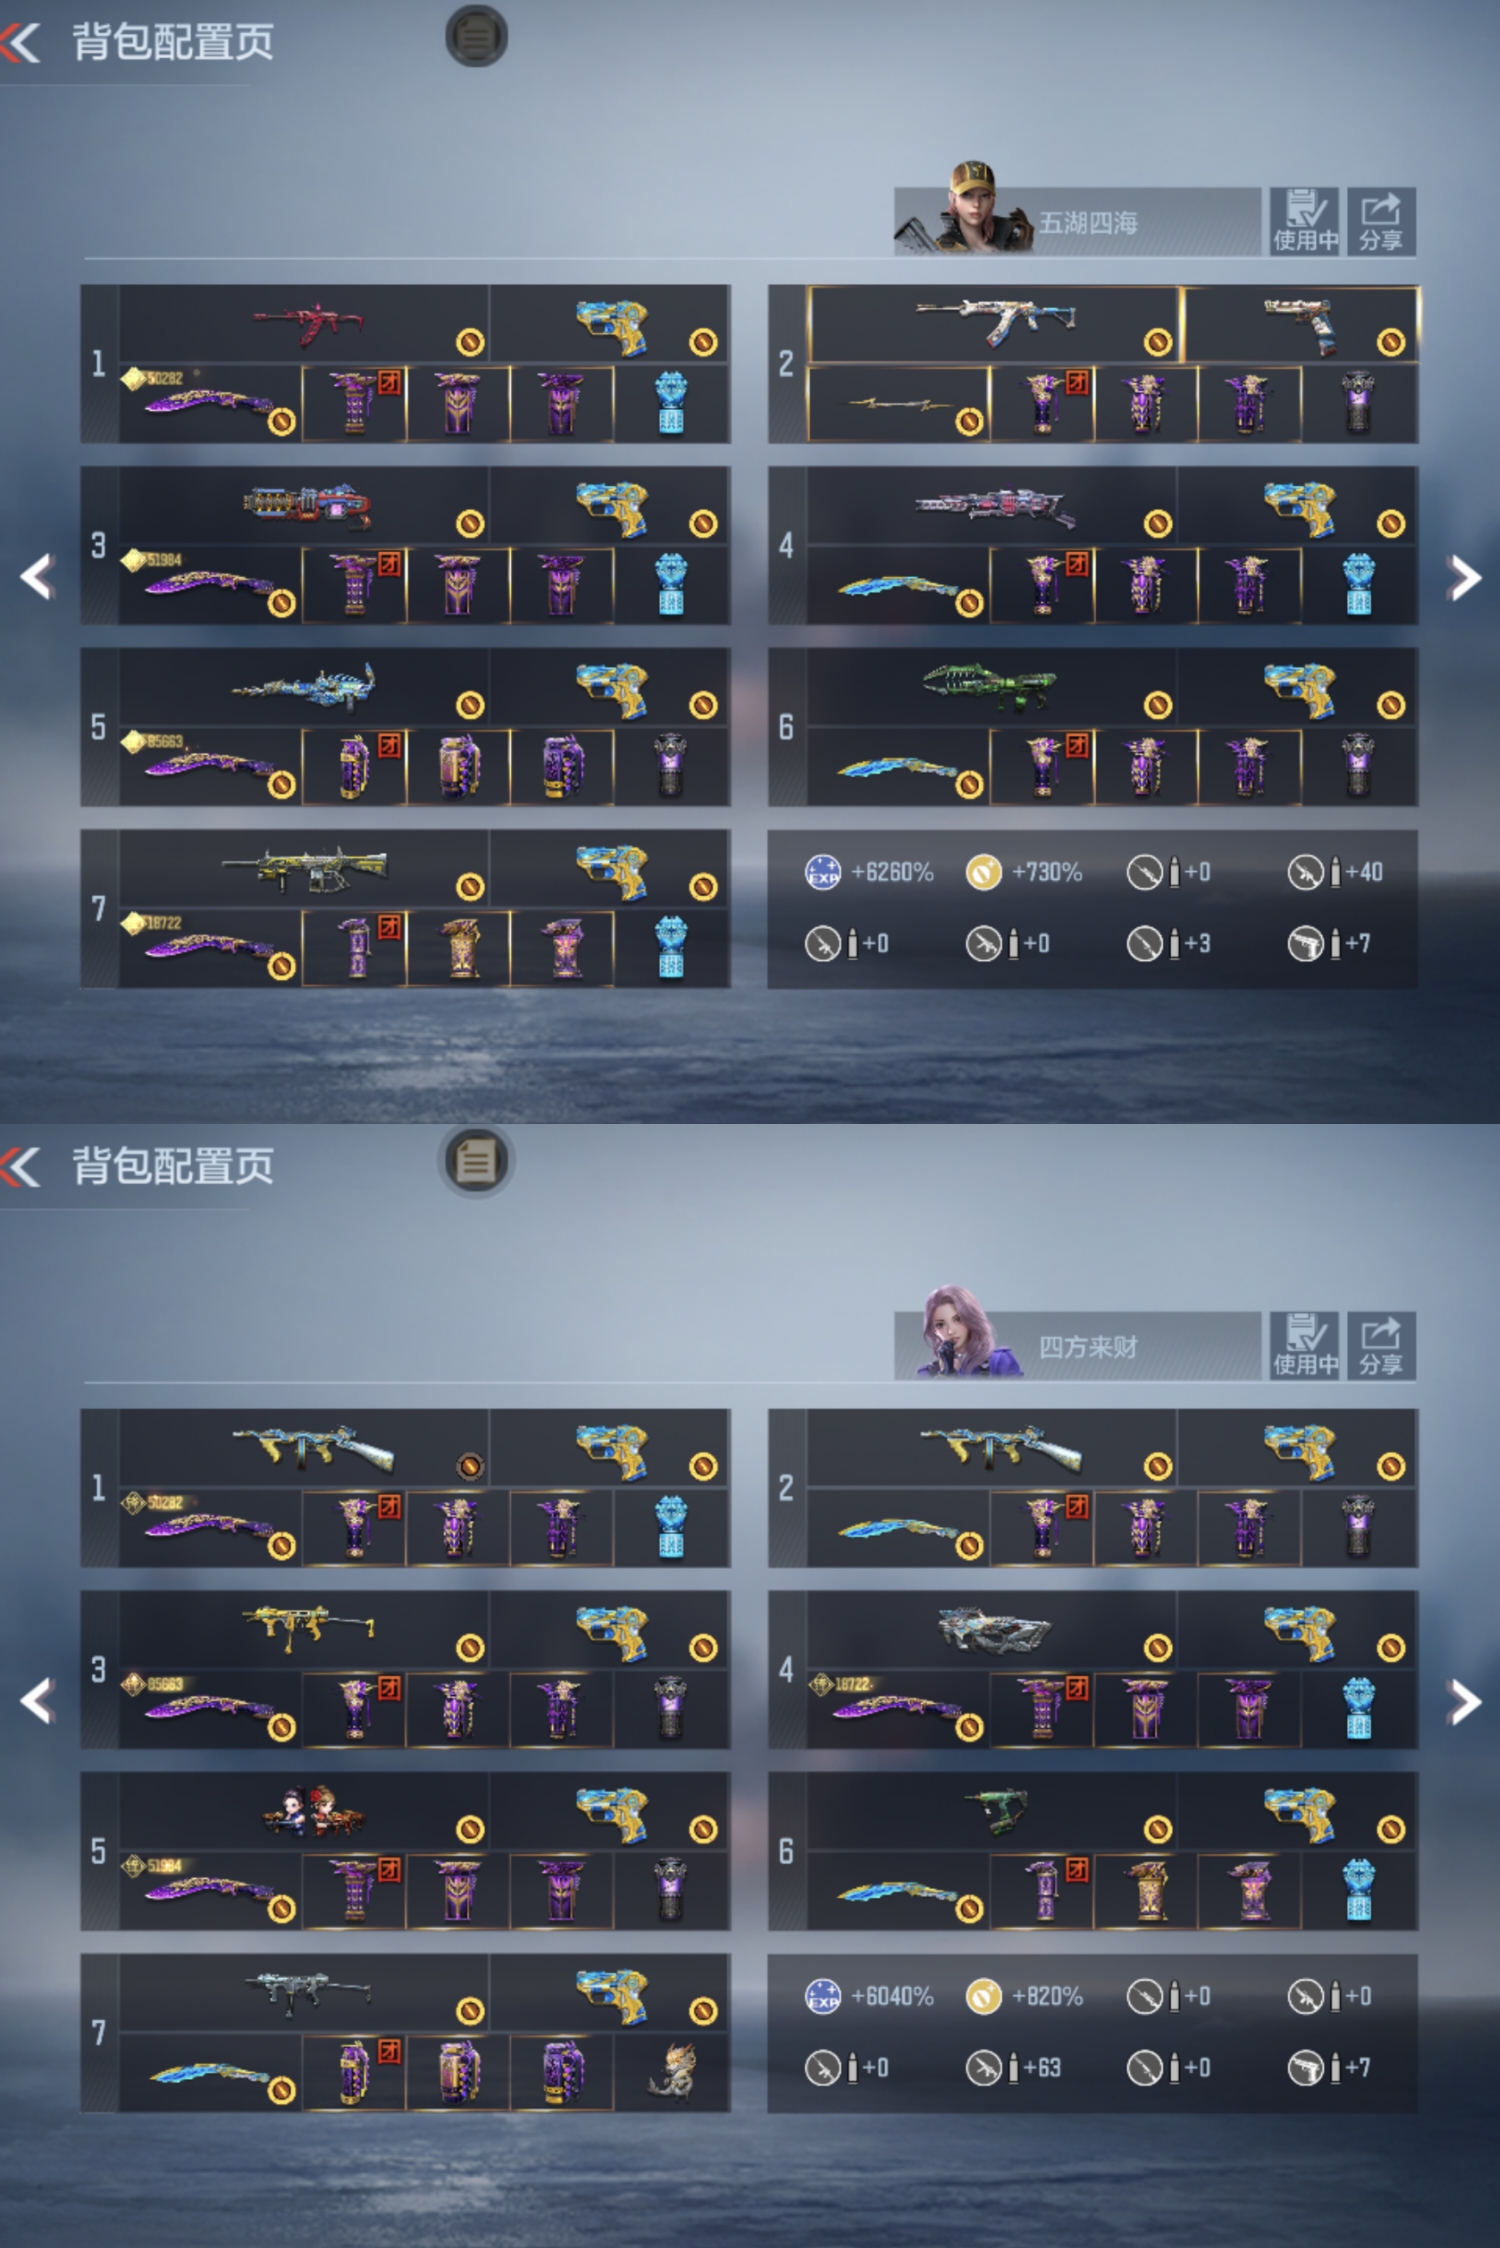Click the +6260% EXP bonus indicator
This screenshot has height=2248, width=1500.
pos(869,872)
